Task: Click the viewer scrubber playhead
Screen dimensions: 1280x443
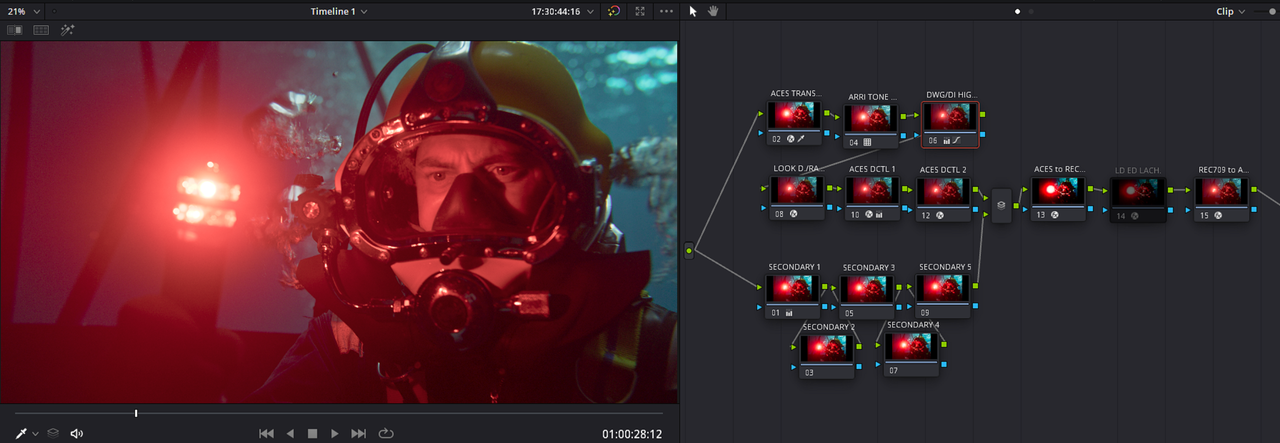Action: [136, 413]
